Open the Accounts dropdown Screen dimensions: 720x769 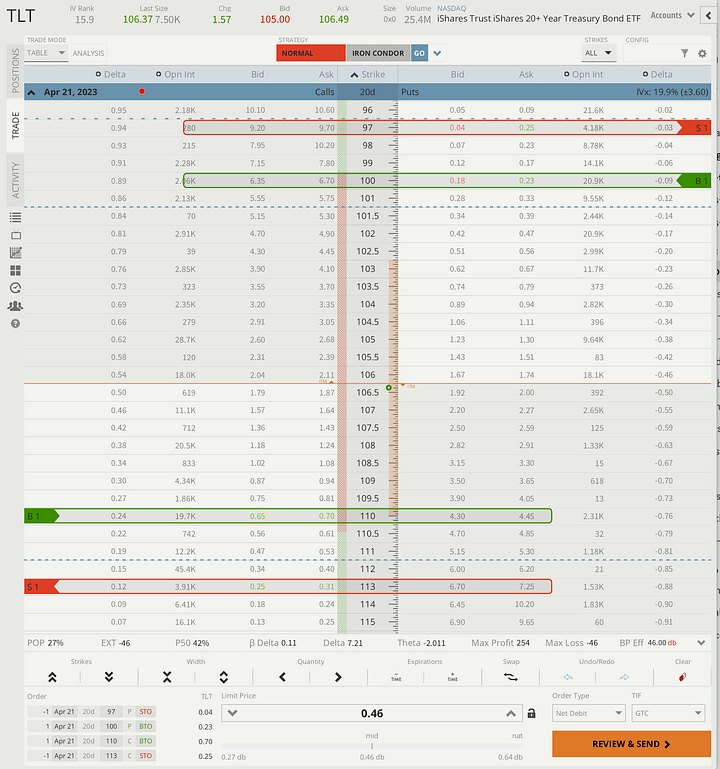tap(672, 15)
